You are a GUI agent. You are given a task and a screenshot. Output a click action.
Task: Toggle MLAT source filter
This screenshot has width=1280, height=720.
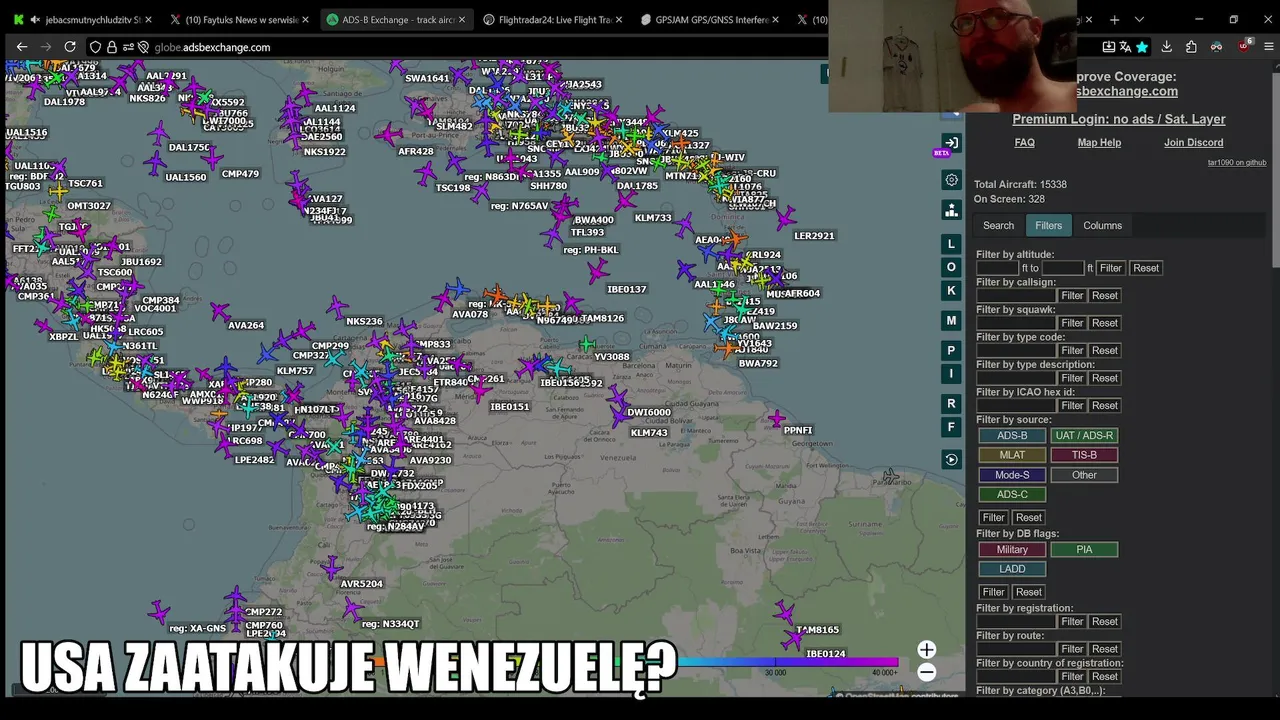(1012, 455)
